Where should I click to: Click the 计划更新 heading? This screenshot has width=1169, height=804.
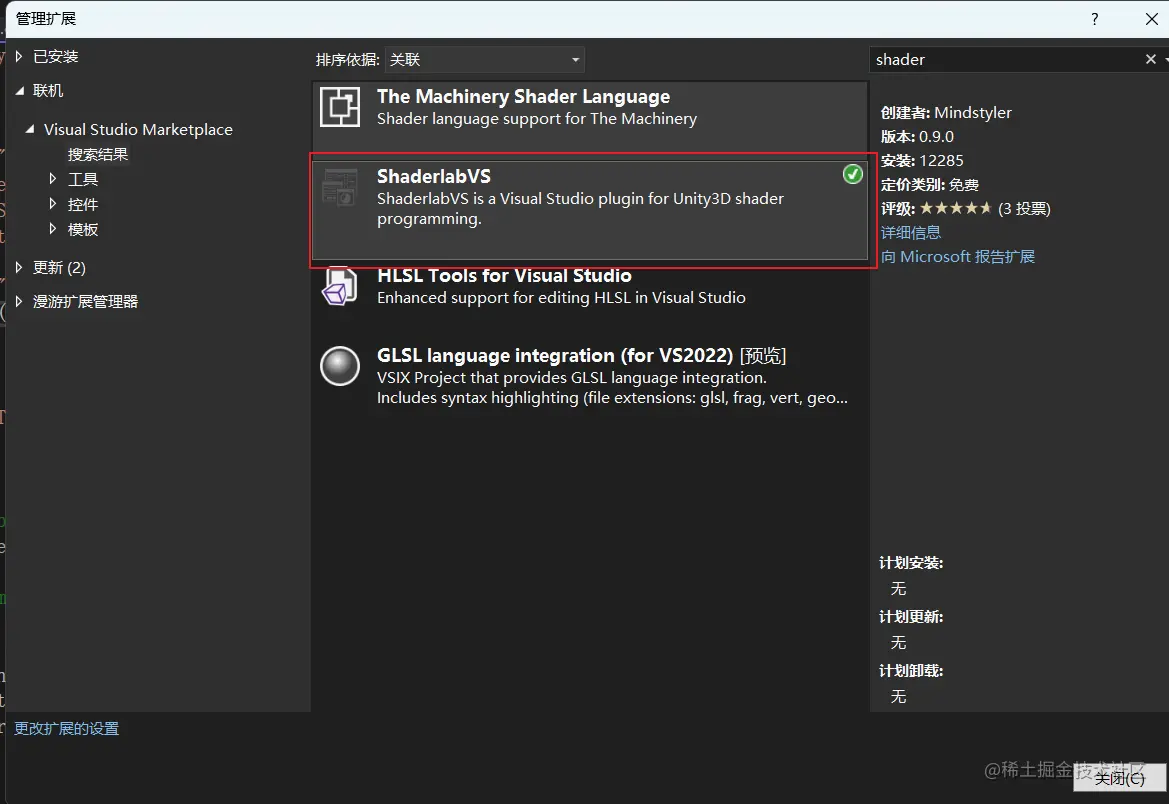coord(911,617)
